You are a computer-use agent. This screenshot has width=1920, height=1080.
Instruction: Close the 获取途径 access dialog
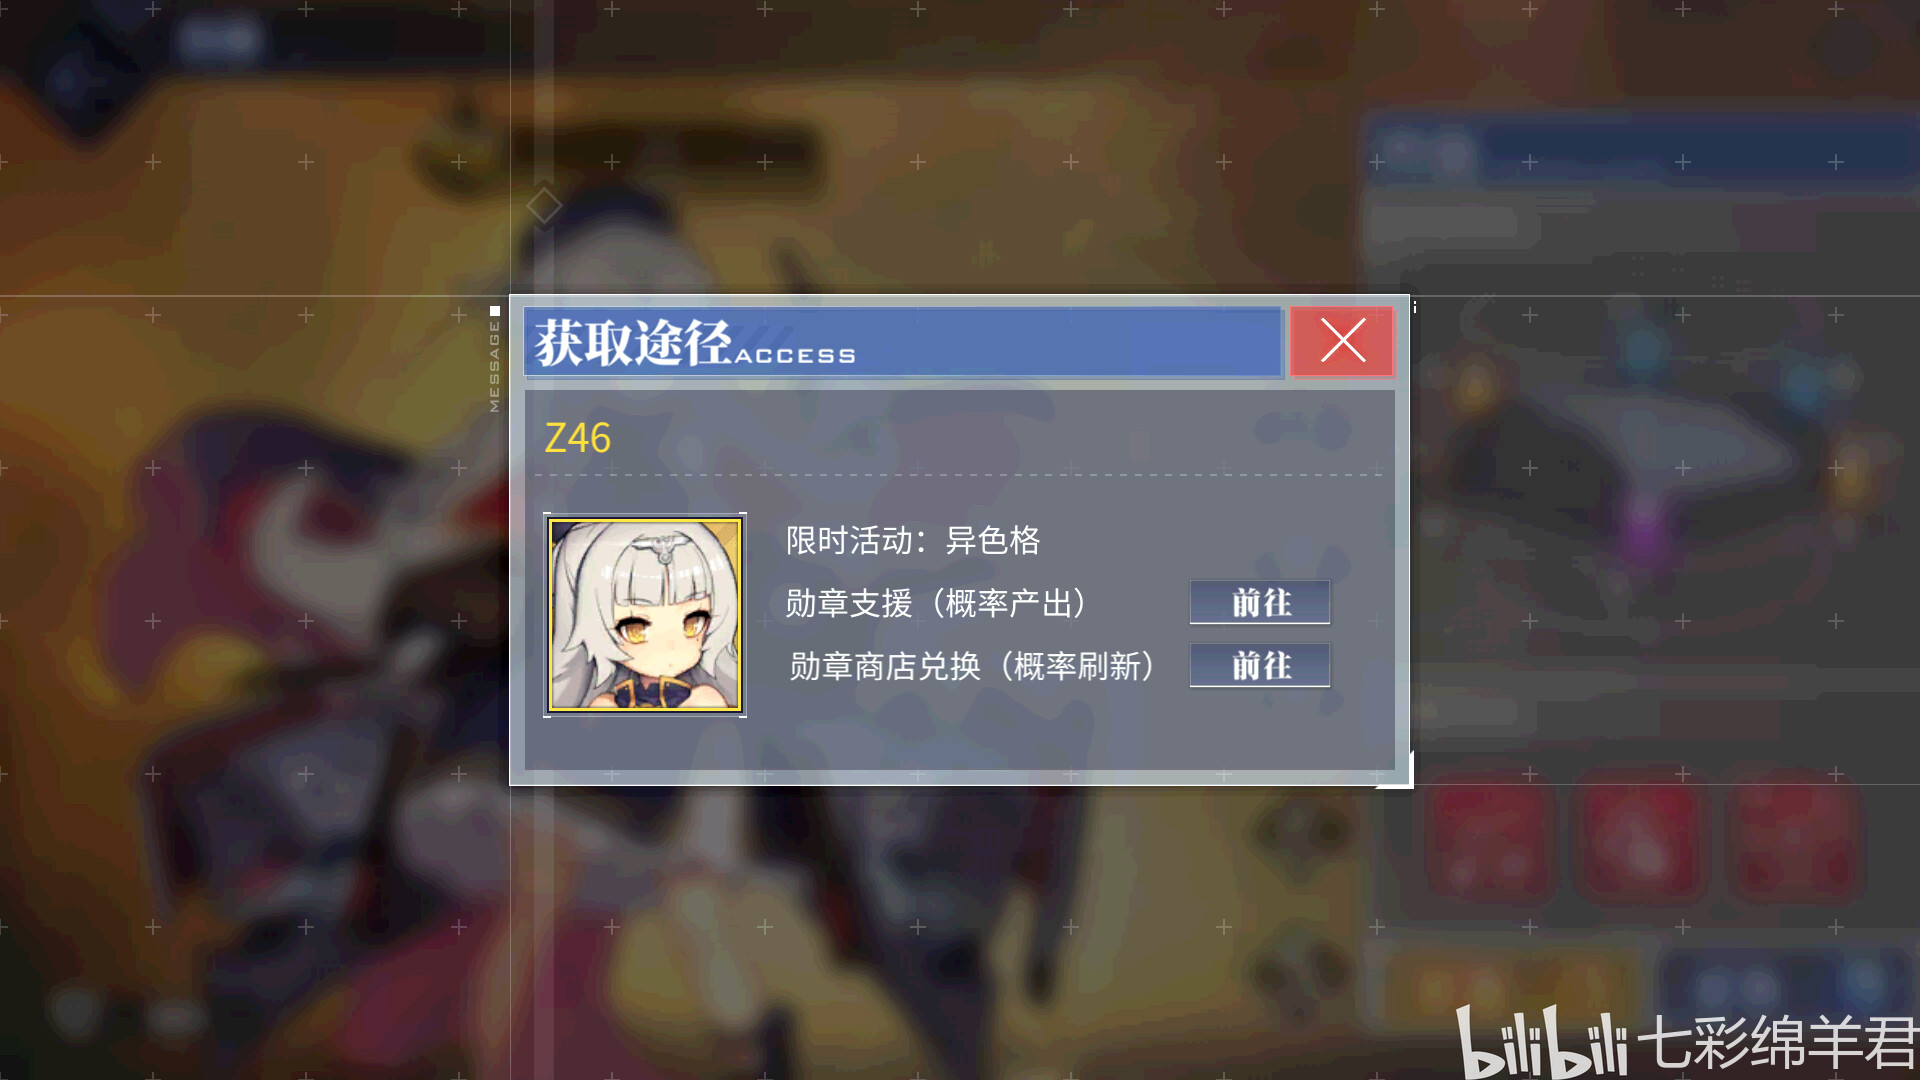point(1341,341)
